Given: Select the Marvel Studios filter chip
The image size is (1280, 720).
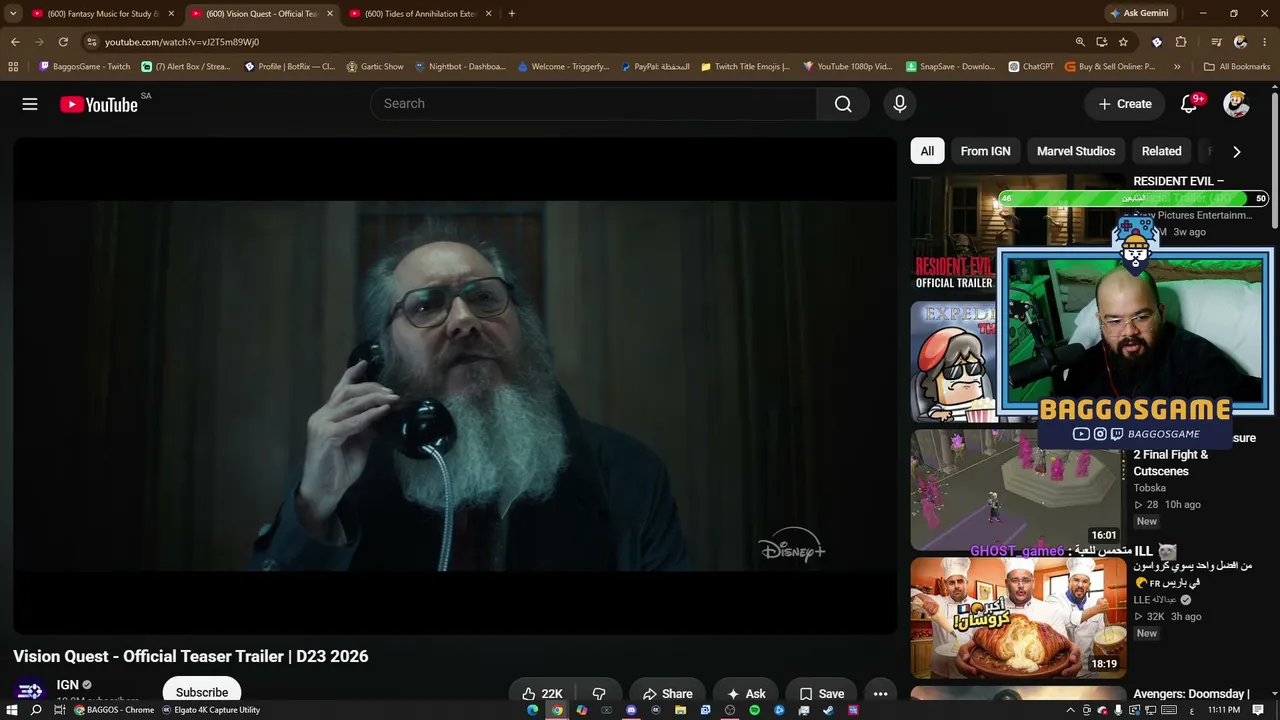Looking at the screenshot, I should [1076, 151].
